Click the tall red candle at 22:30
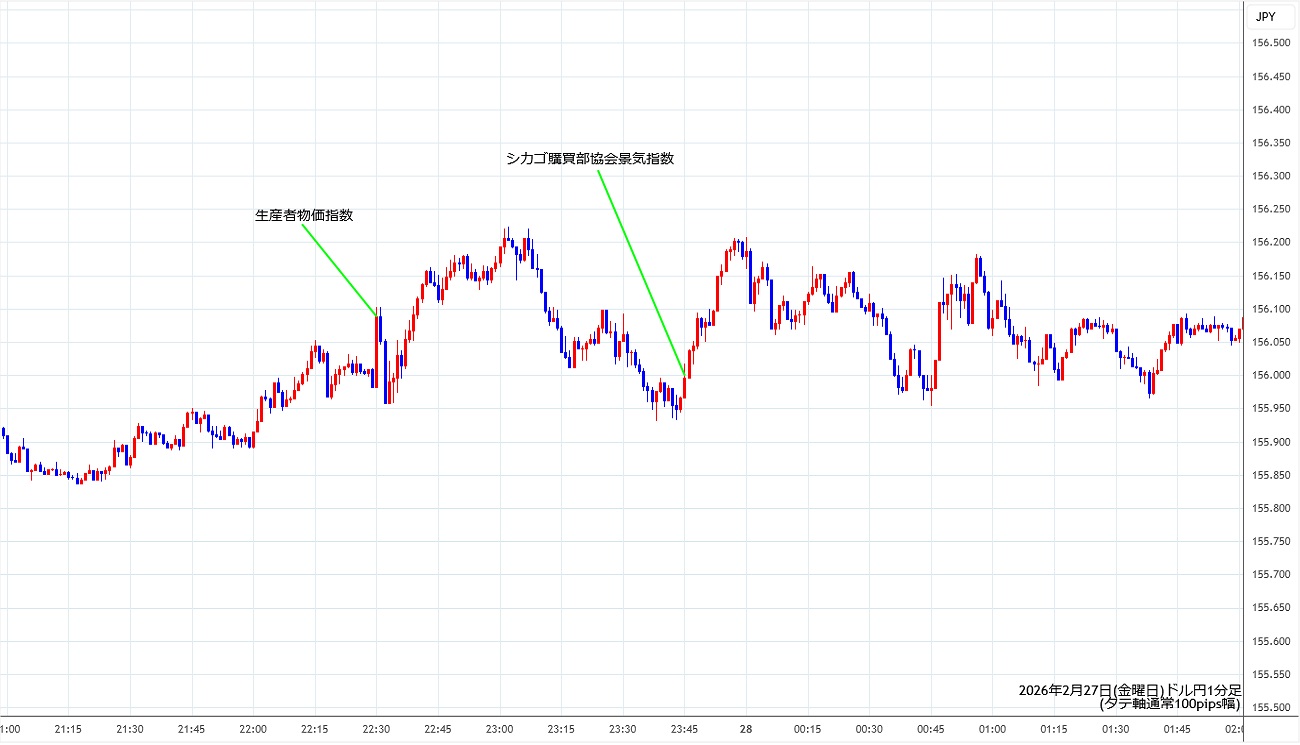Screen dimensions: 1300x745 (377, 350)
